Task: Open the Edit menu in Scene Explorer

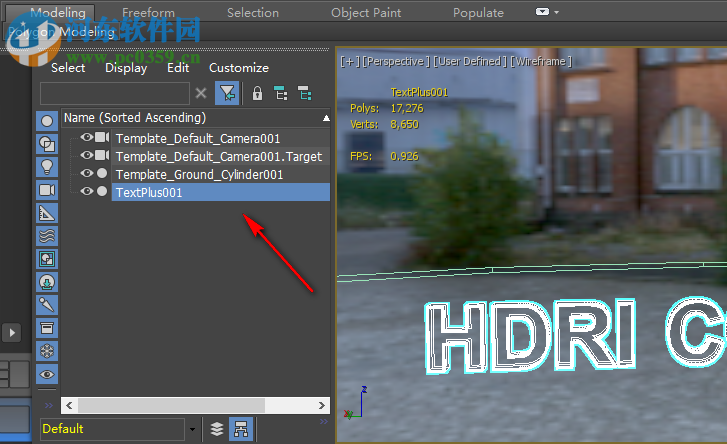Action: (x=178, y=68)
